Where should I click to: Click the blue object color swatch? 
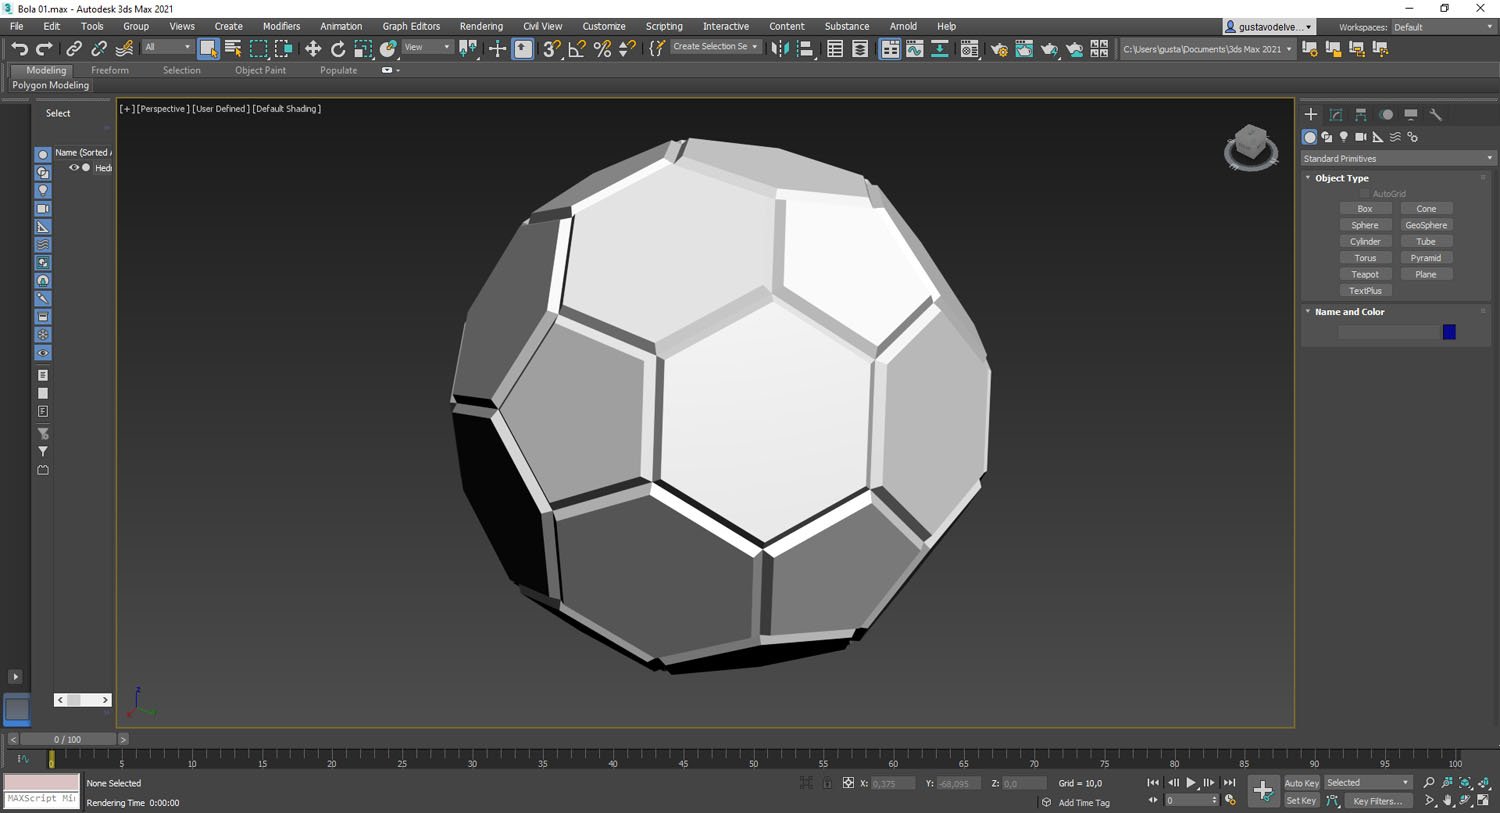[1449, 332]
